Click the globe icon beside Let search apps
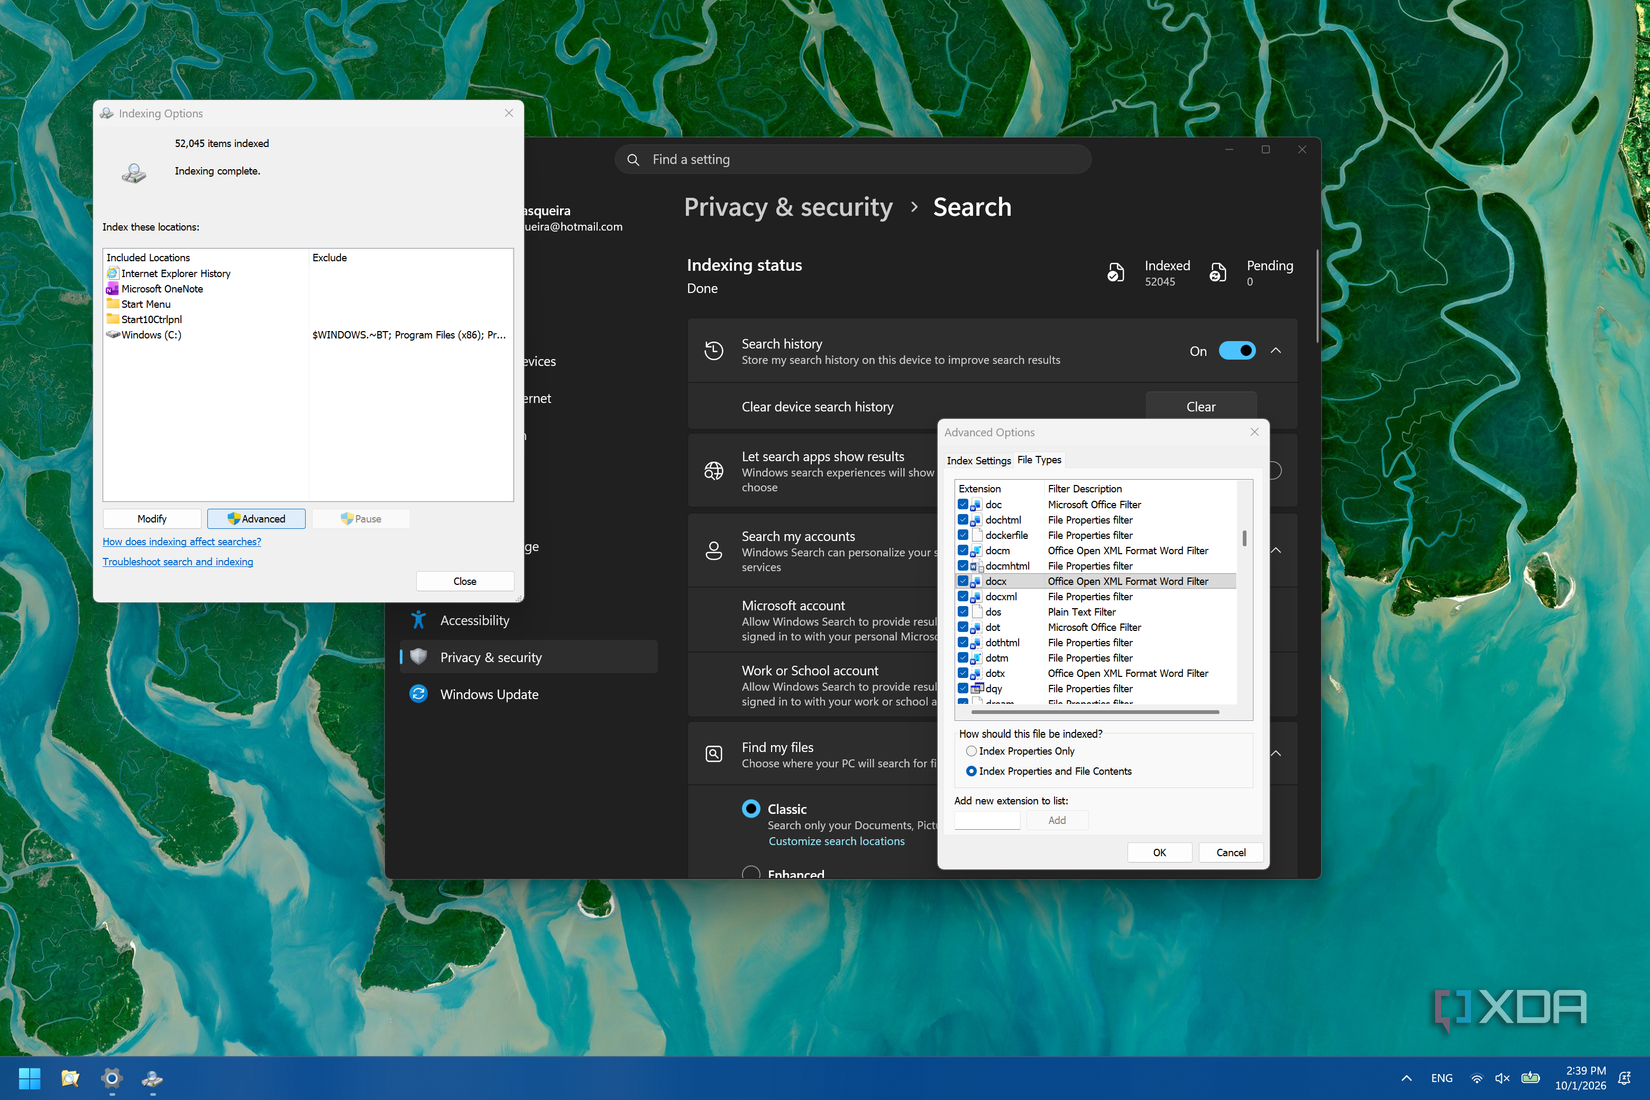 714,471
